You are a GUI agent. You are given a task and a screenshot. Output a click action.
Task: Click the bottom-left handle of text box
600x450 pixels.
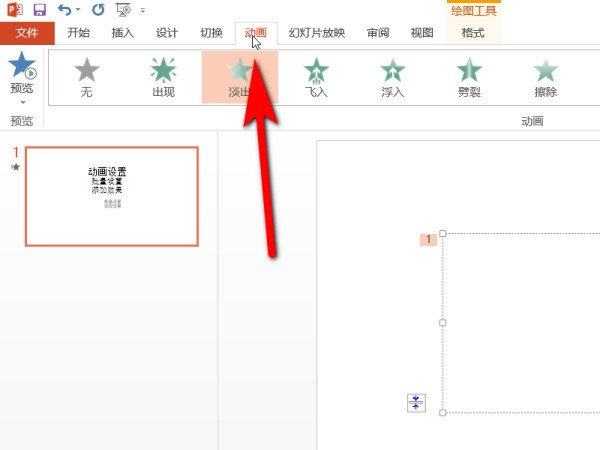[x=443, y=412]
